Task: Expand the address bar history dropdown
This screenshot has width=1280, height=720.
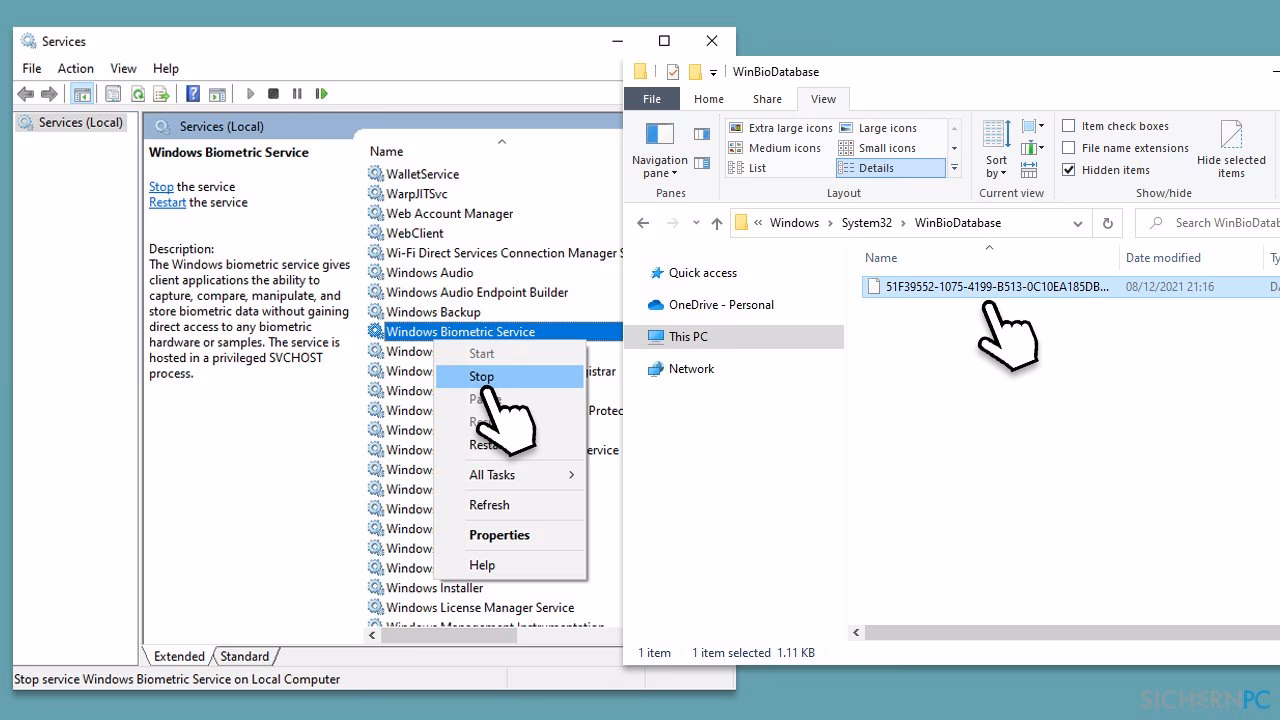Action: pos(1078,223)
